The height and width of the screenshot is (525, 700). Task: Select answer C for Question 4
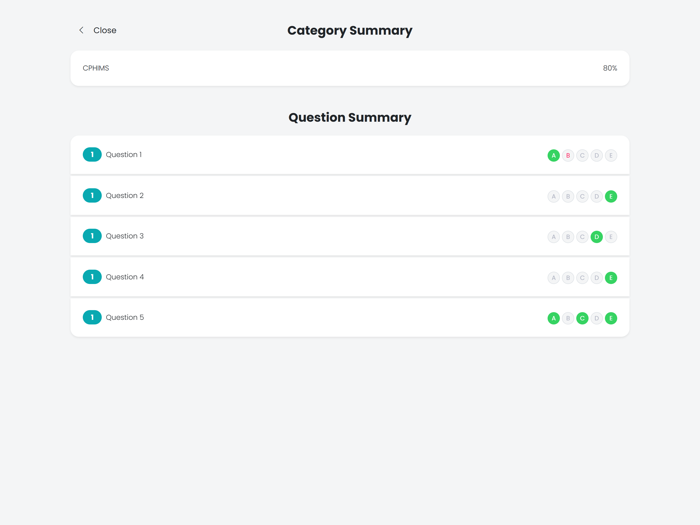click(582, 278)
